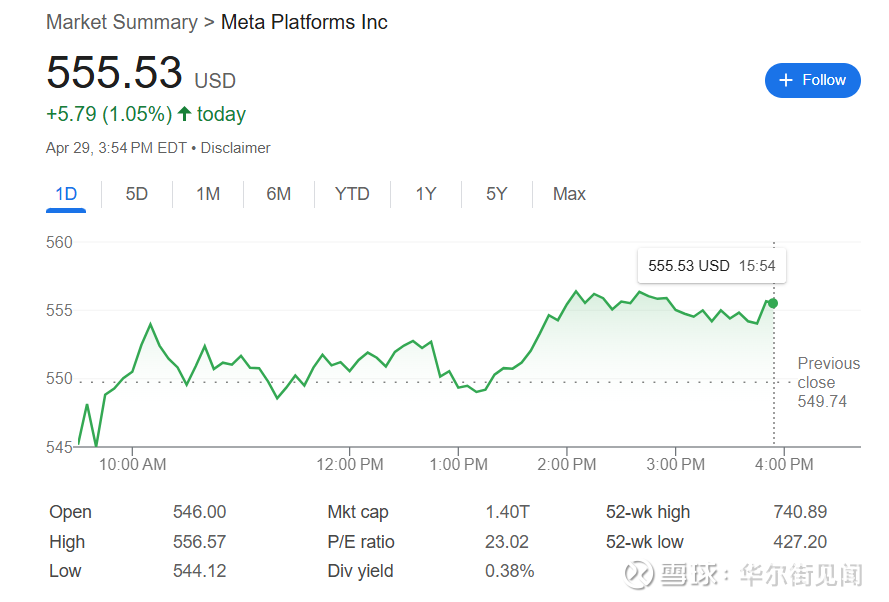Click the Market Summary breadcrumb

(x=121, y=22)
